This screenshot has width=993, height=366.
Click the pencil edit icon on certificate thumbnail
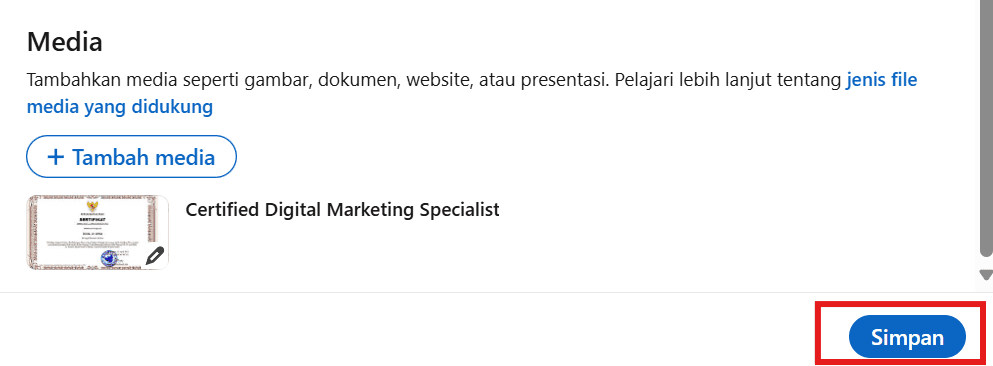pos(155,255)
